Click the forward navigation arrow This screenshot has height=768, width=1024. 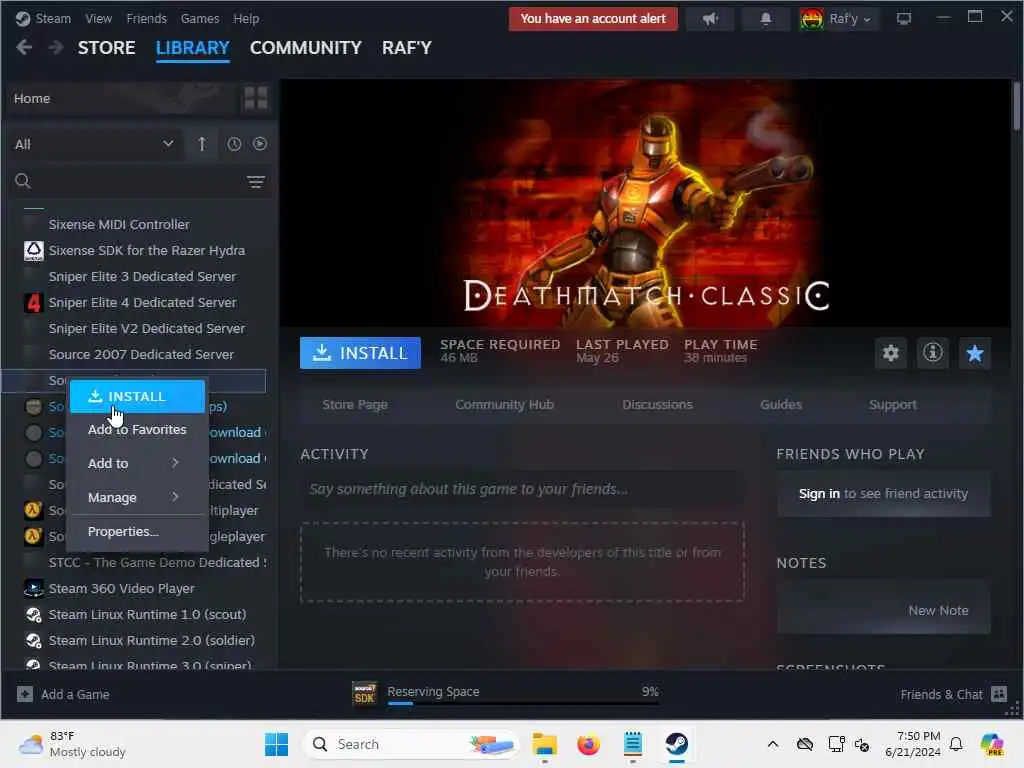56,48
